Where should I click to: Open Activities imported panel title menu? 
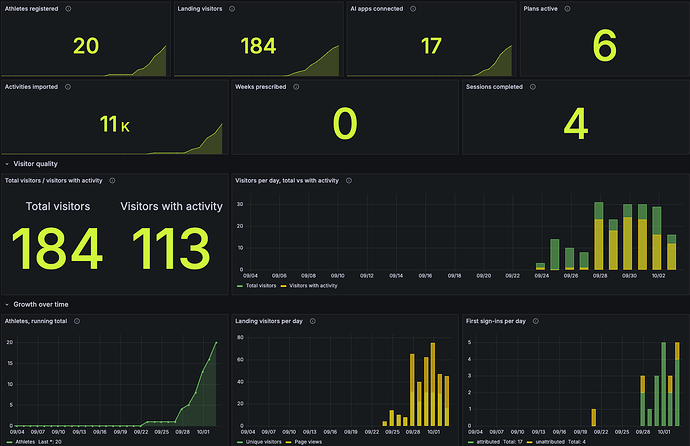(x=31, y=87)
